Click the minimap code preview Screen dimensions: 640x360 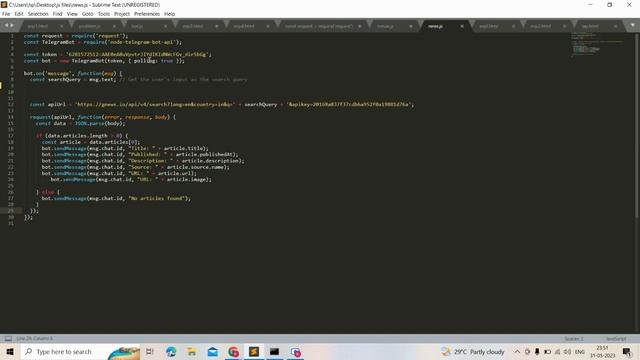point(598,44)
